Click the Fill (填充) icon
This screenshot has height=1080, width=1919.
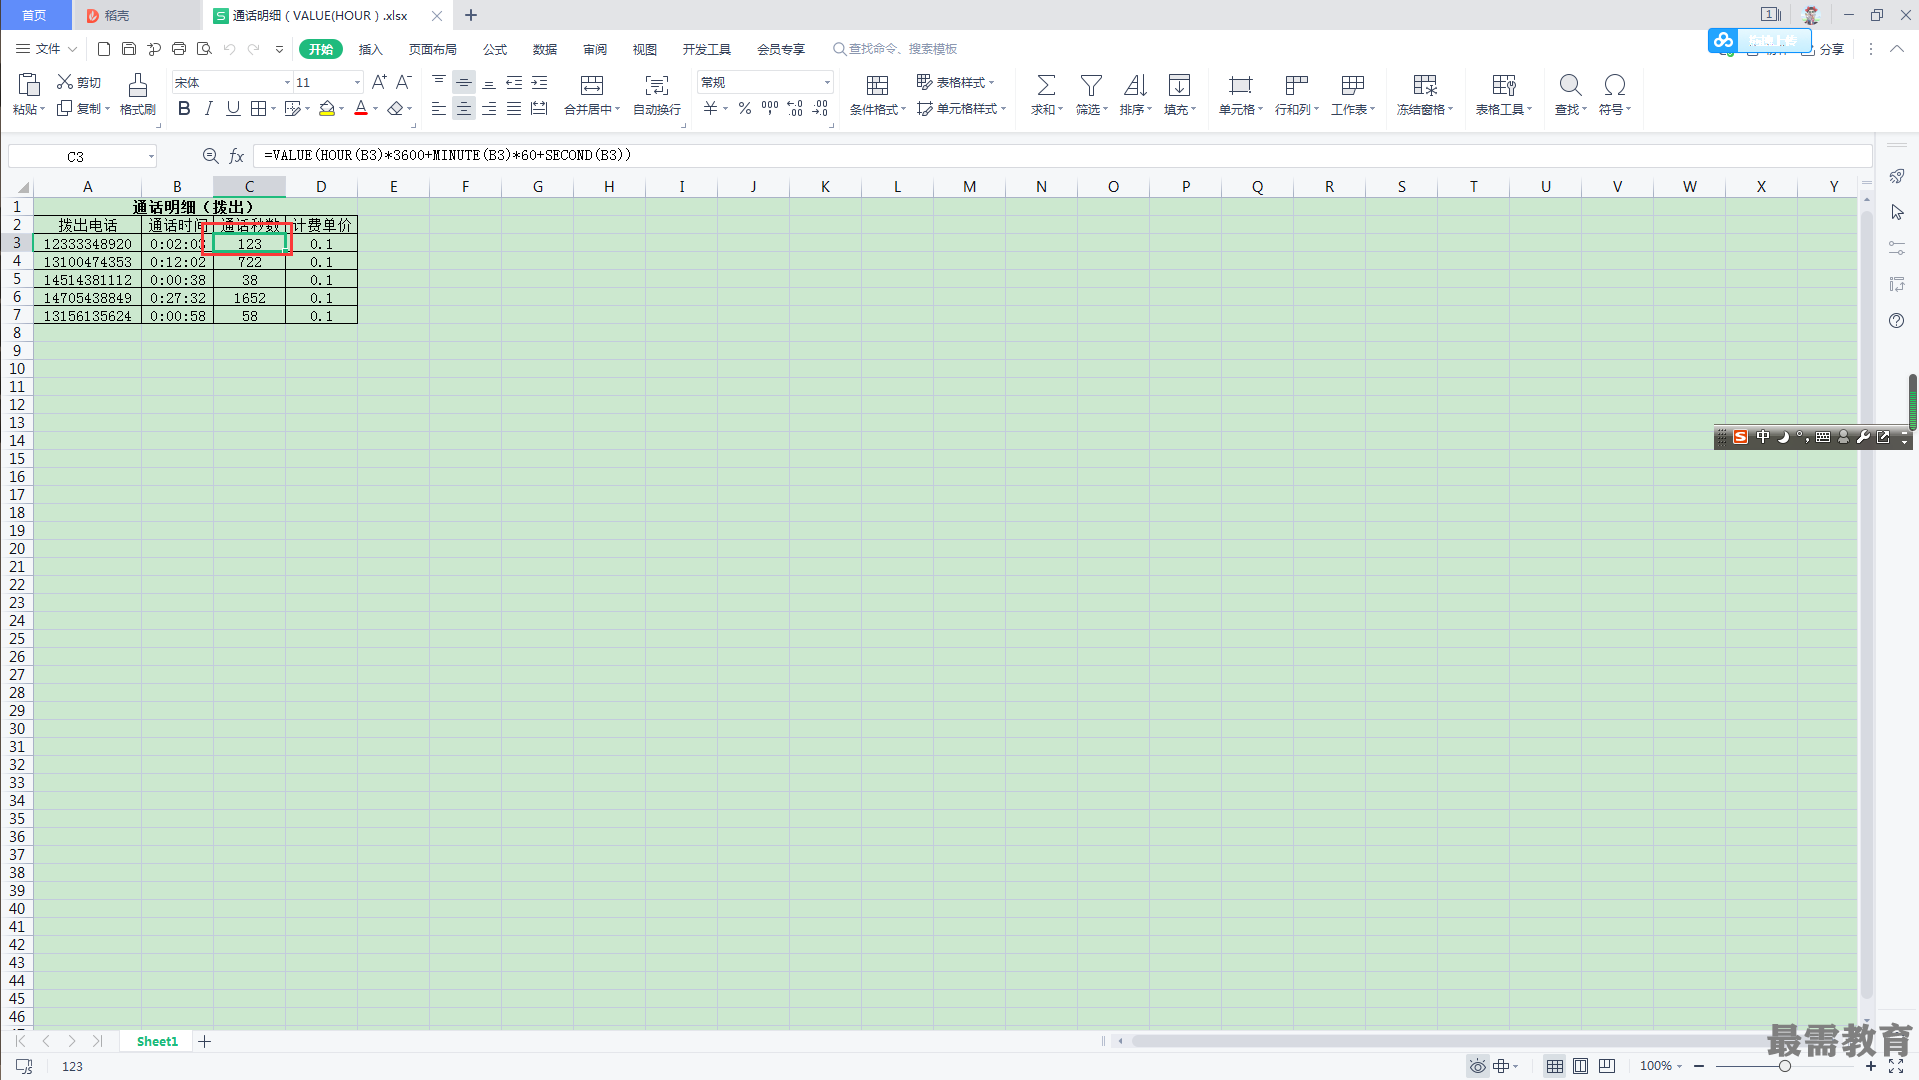point(1180,85)
